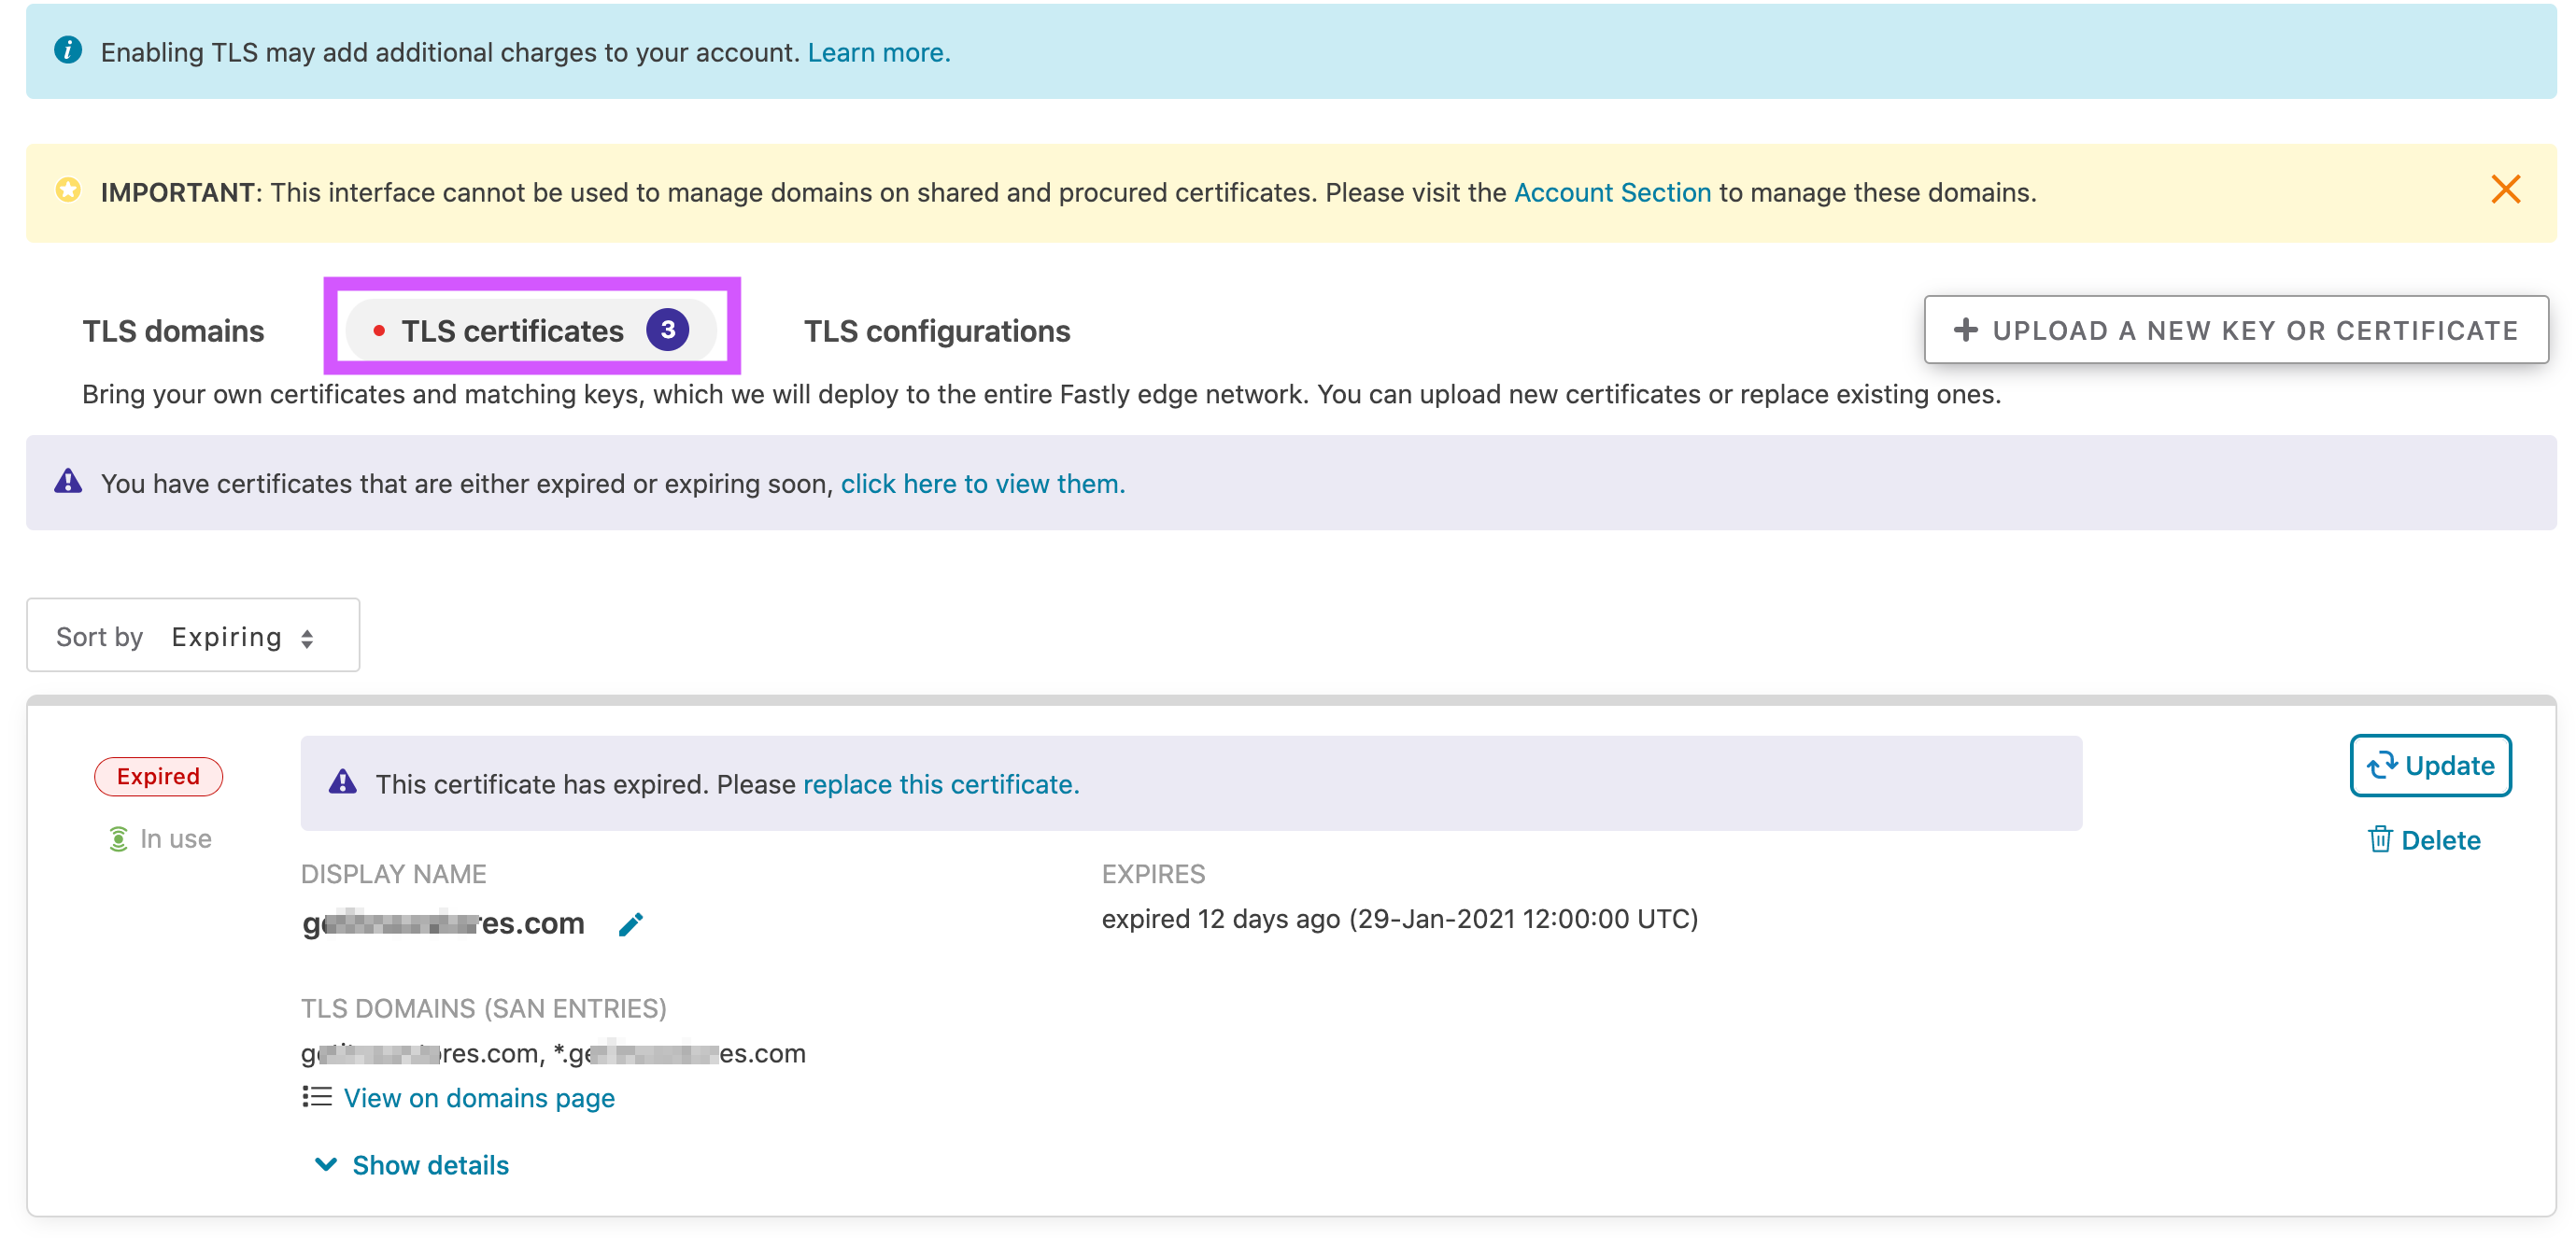2576x1238 pixels.
Task: Click the warning triangle in the expired certificate message
Action: coord(342,781)
